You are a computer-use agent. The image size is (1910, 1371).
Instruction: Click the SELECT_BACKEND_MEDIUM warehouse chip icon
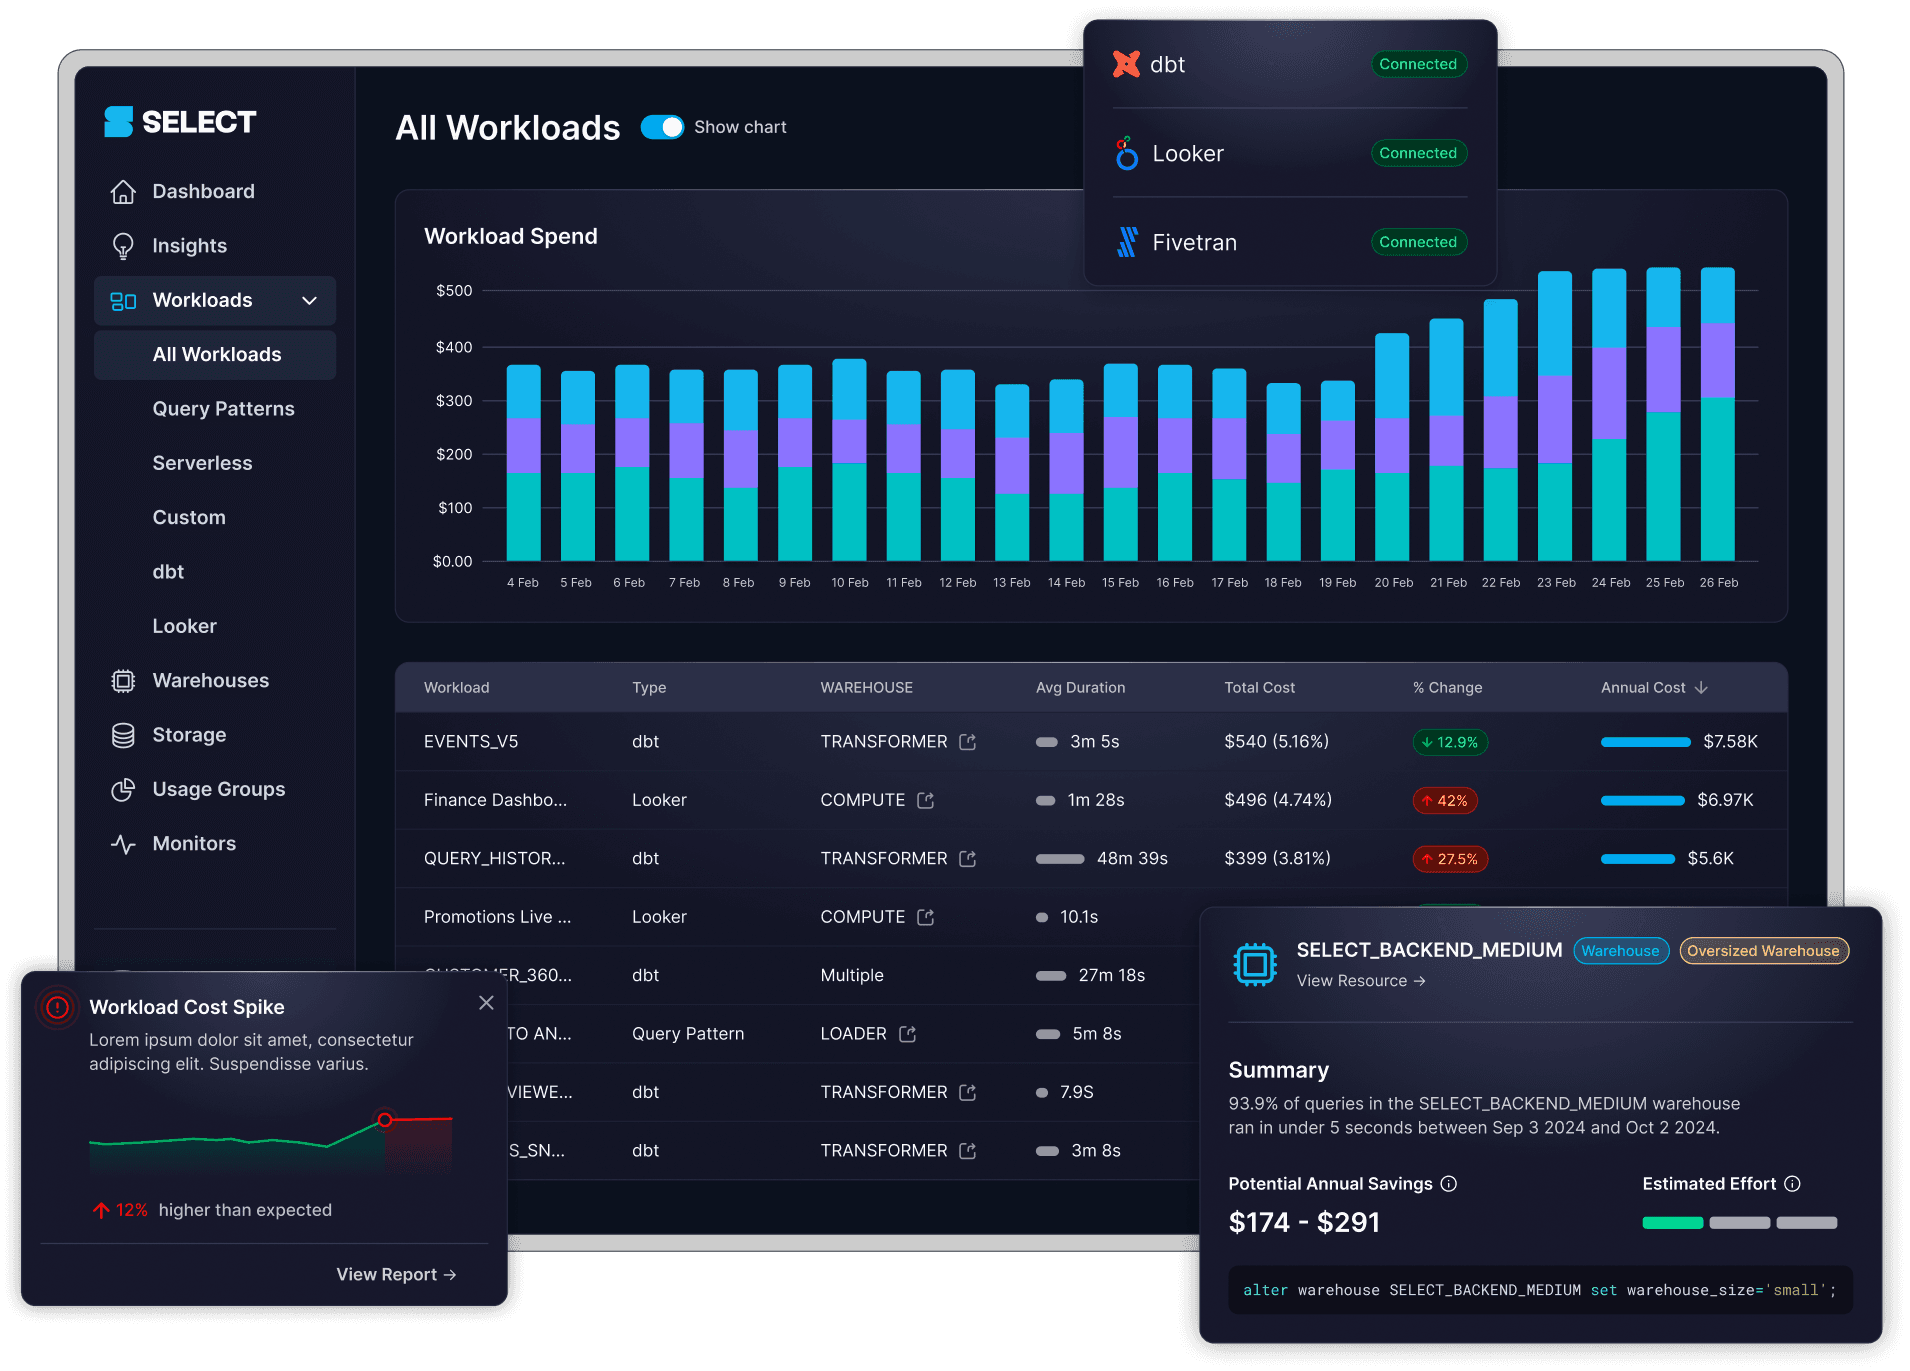1254,964
